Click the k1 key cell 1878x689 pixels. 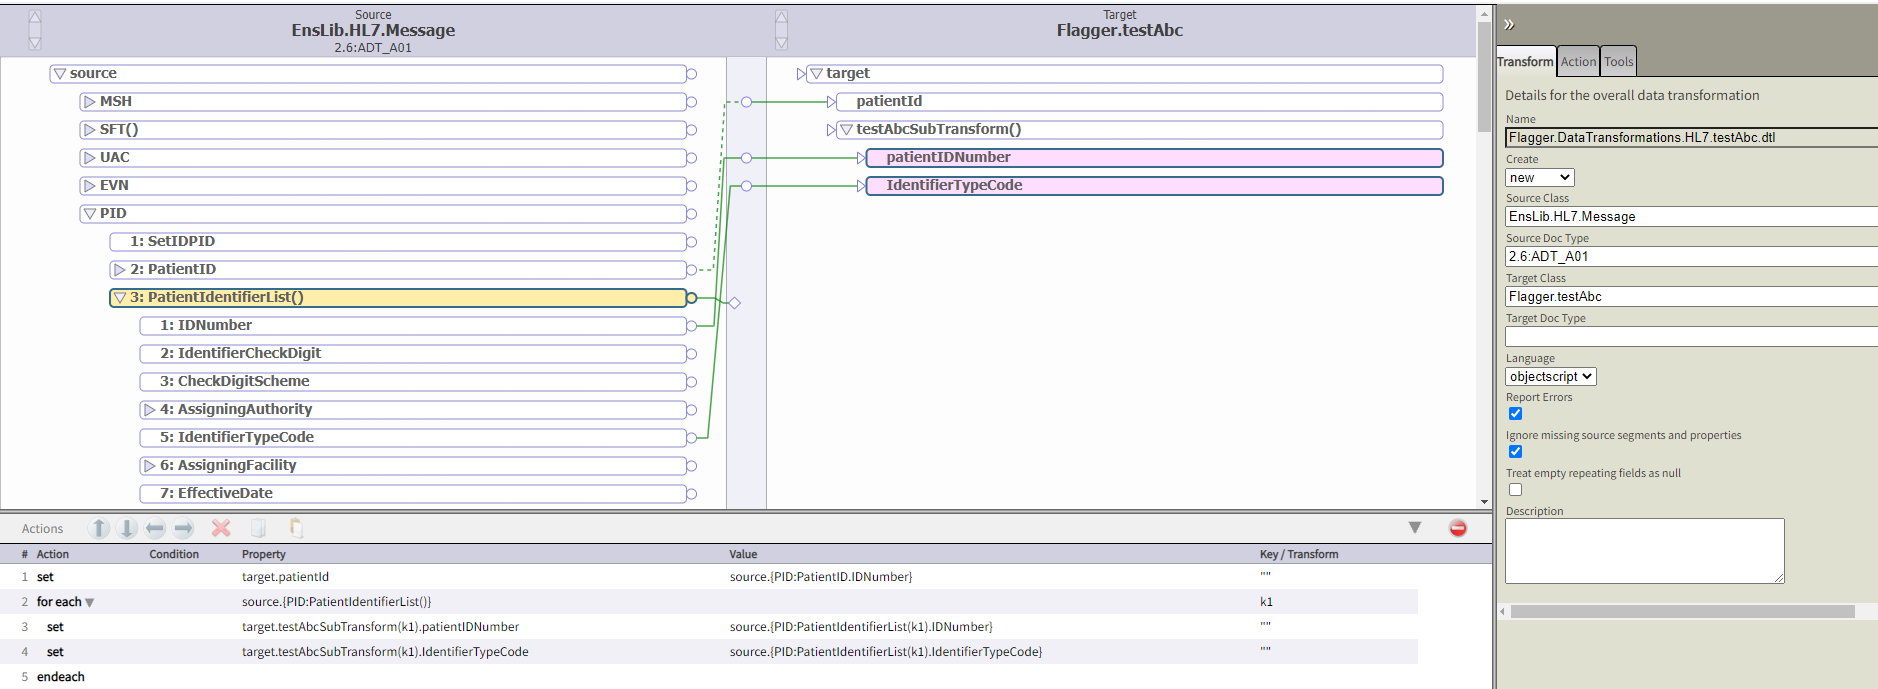point(1266,602)
